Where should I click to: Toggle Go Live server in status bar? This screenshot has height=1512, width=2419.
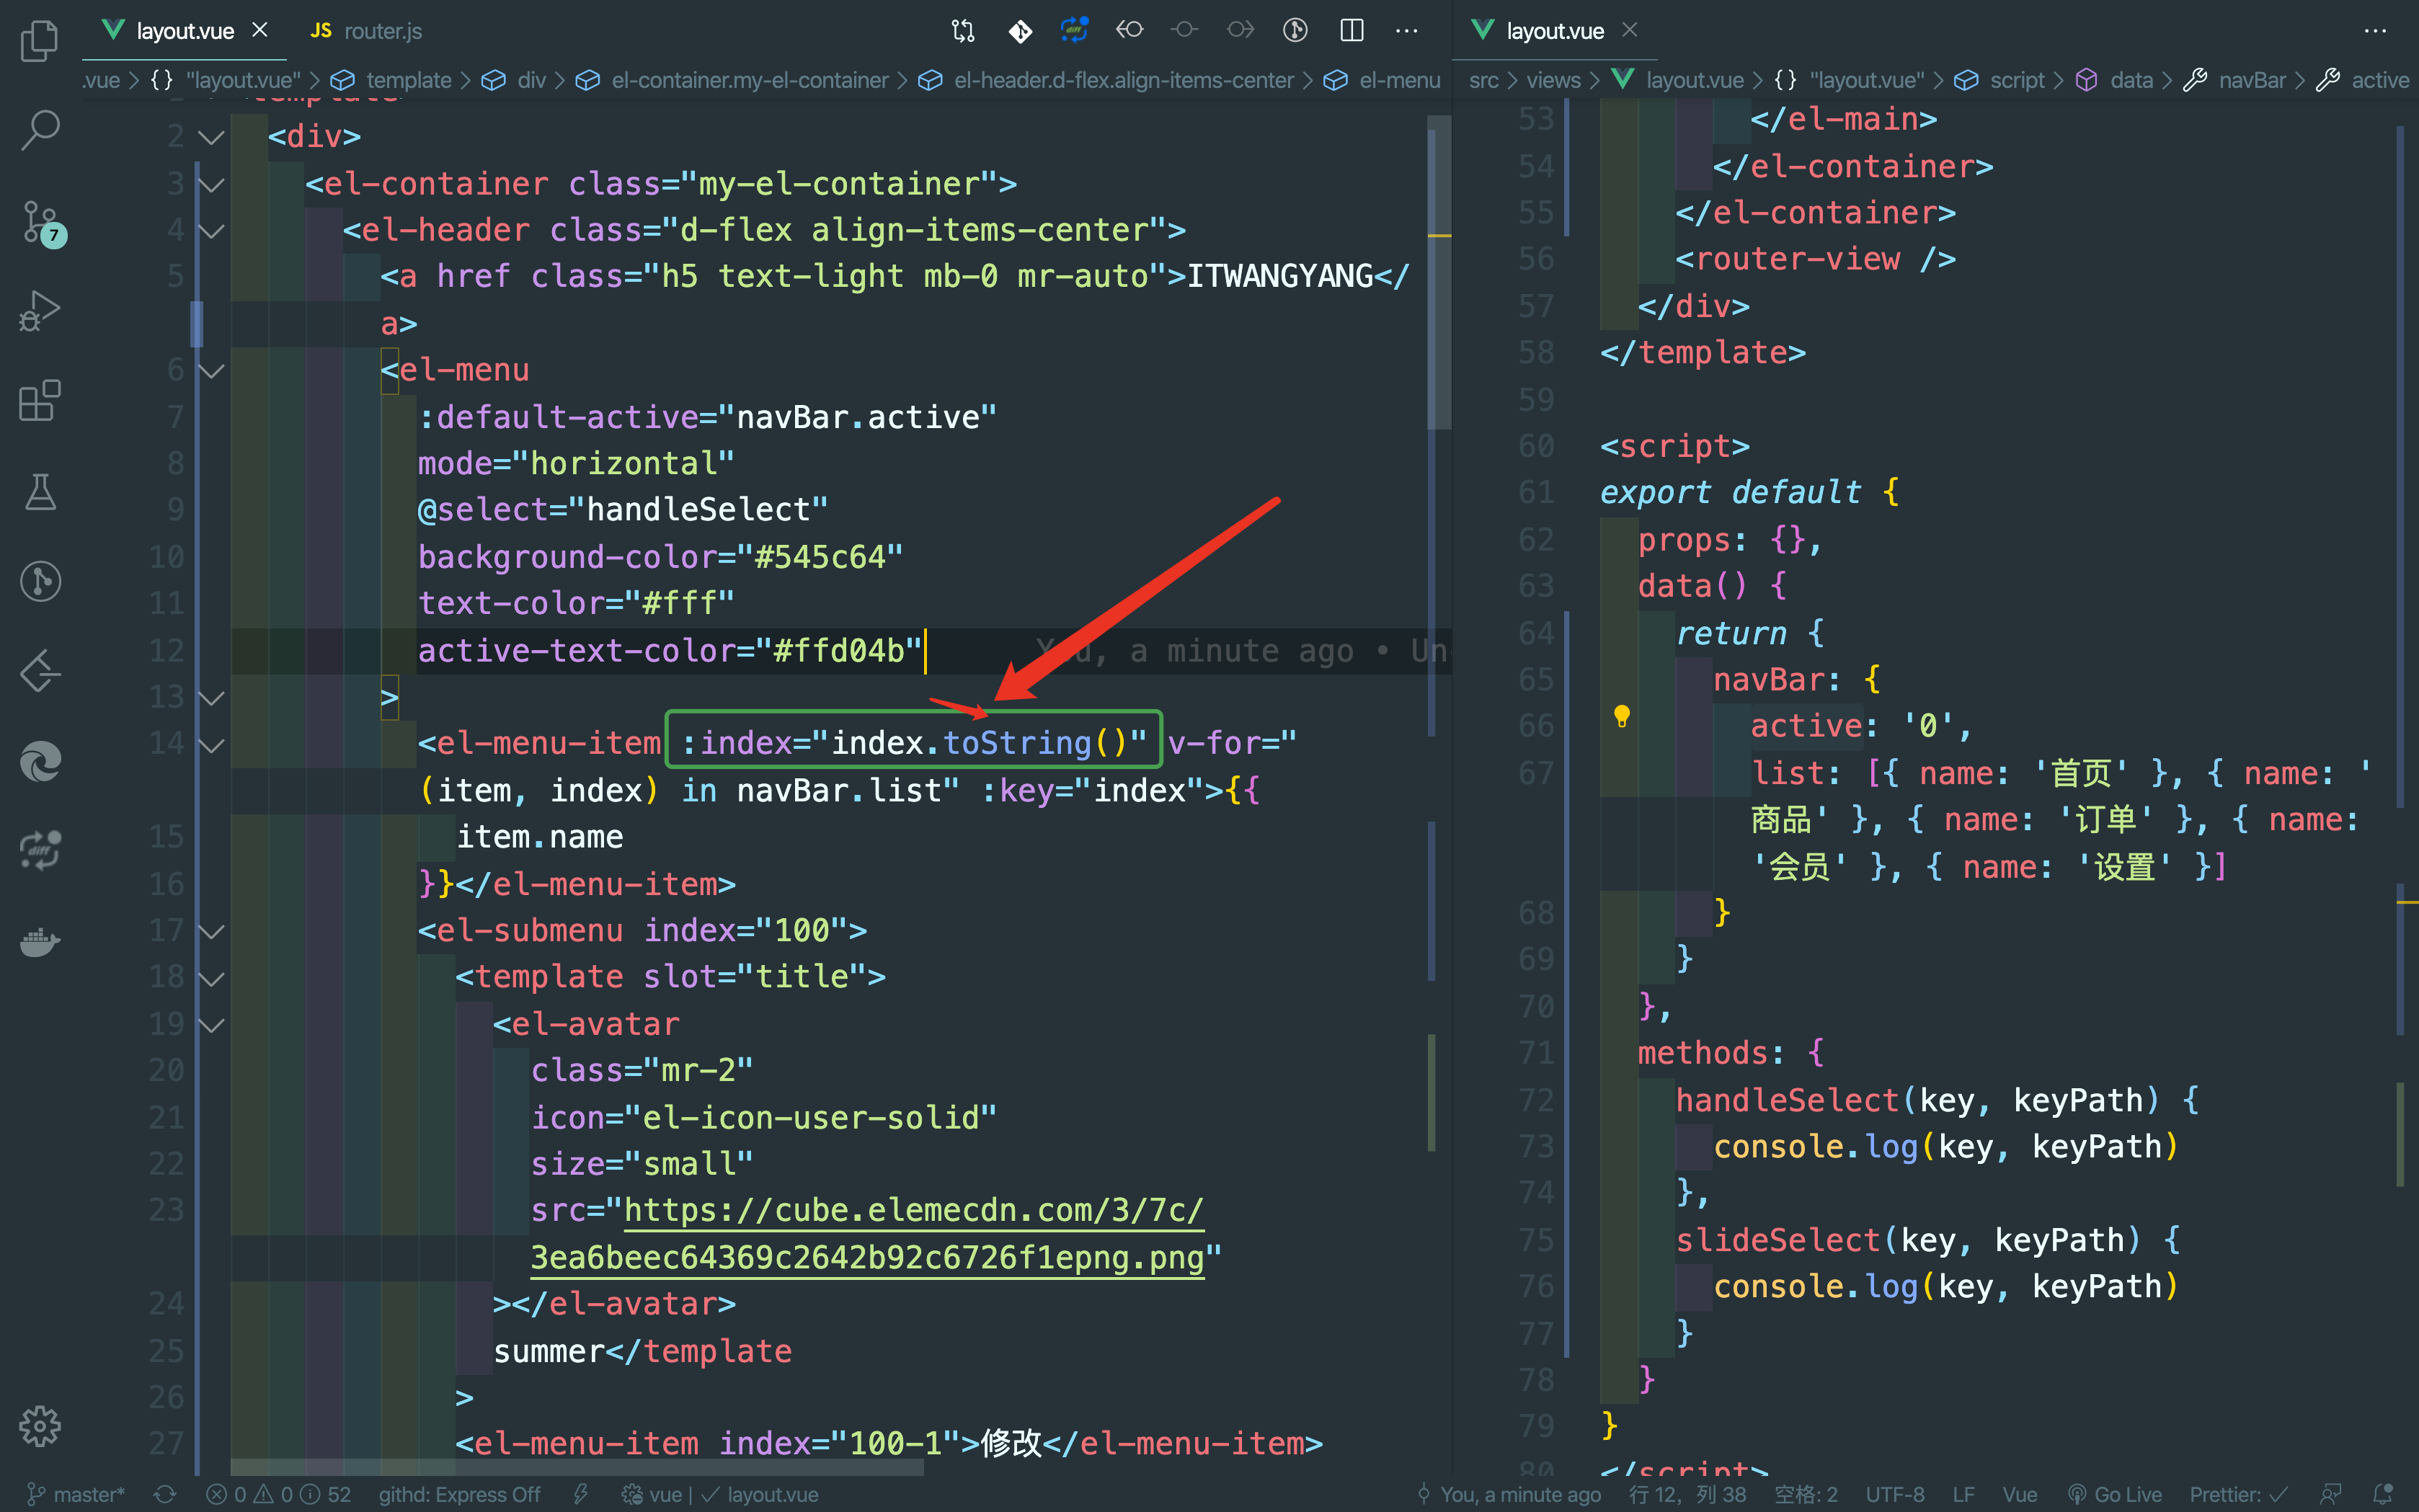(2115, 1494)
